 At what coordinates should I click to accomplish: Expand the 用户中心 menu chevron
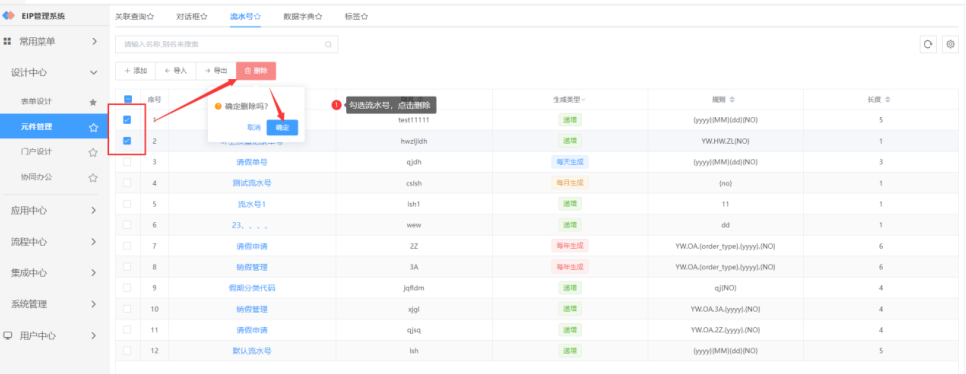[x=94, y=336]
